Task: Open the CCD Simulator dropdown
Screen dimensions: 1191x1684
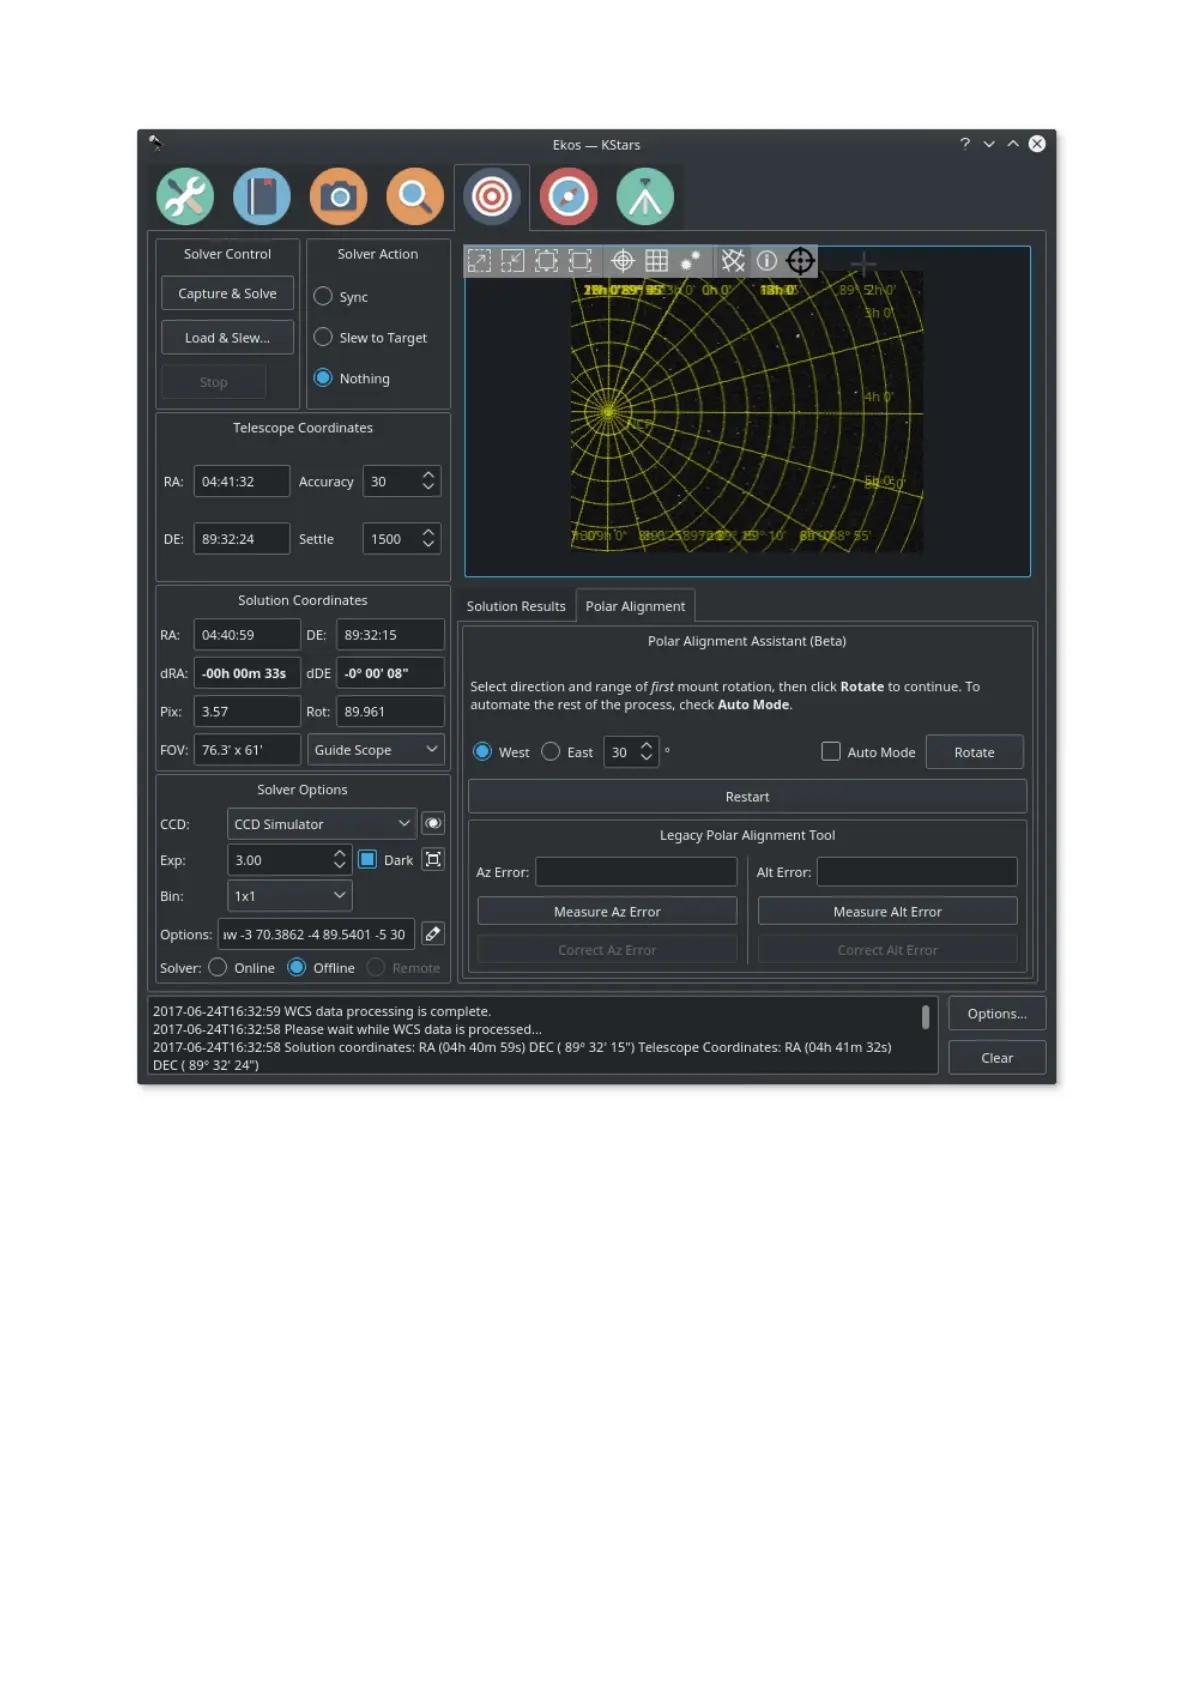Action: 321,824
